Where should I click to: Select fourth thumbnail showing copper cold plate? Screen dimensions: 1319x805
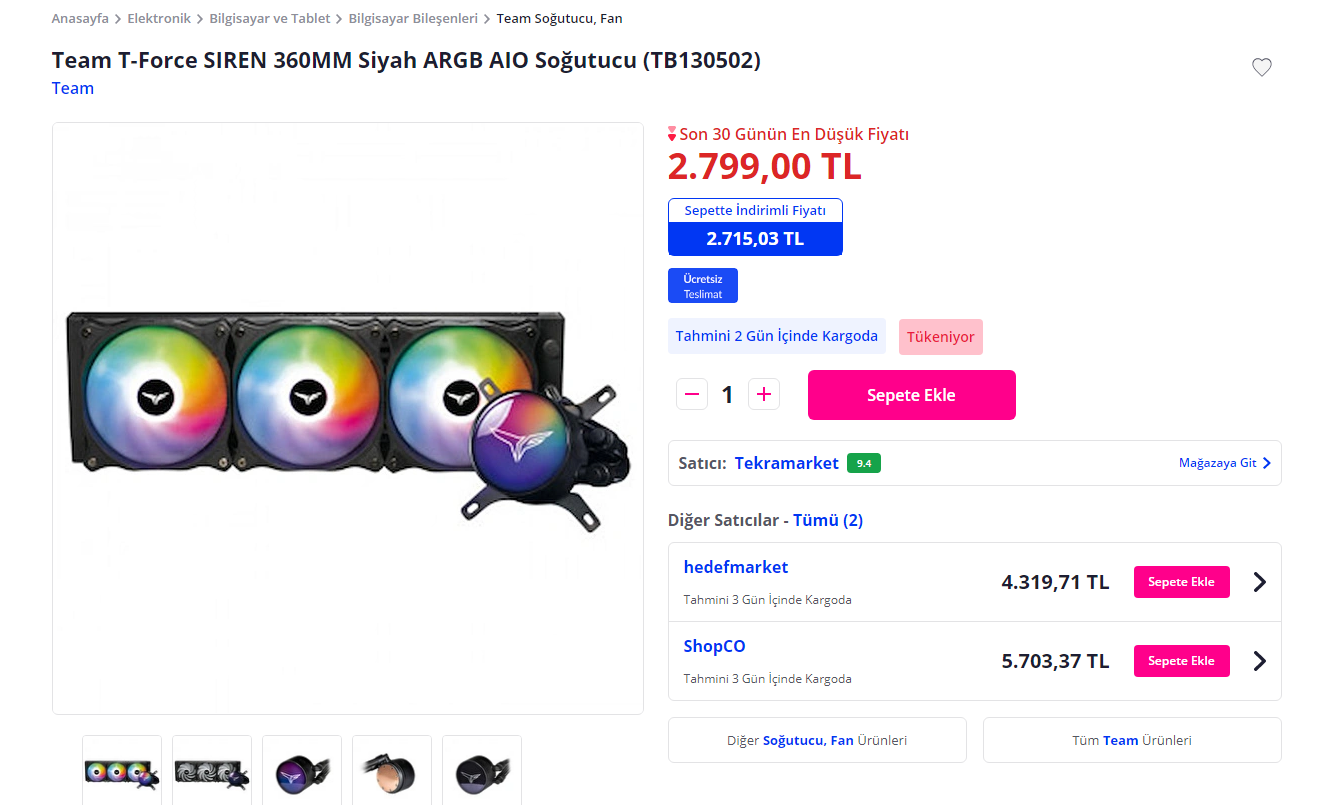[392, 771]
